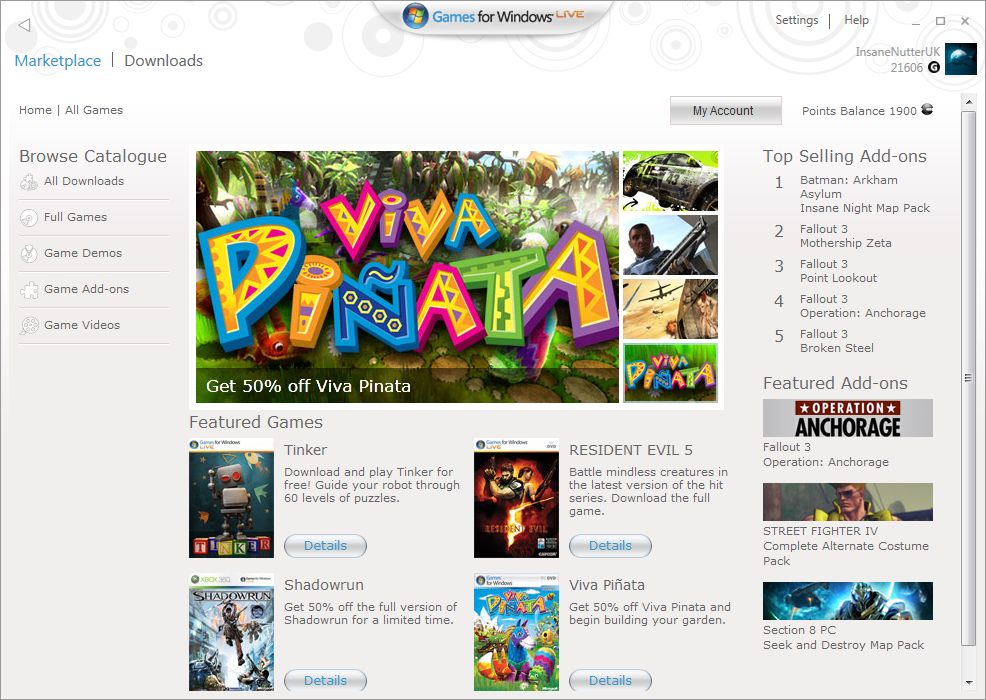
Task: Click the back arrow icon
Action: pos(25,25)
